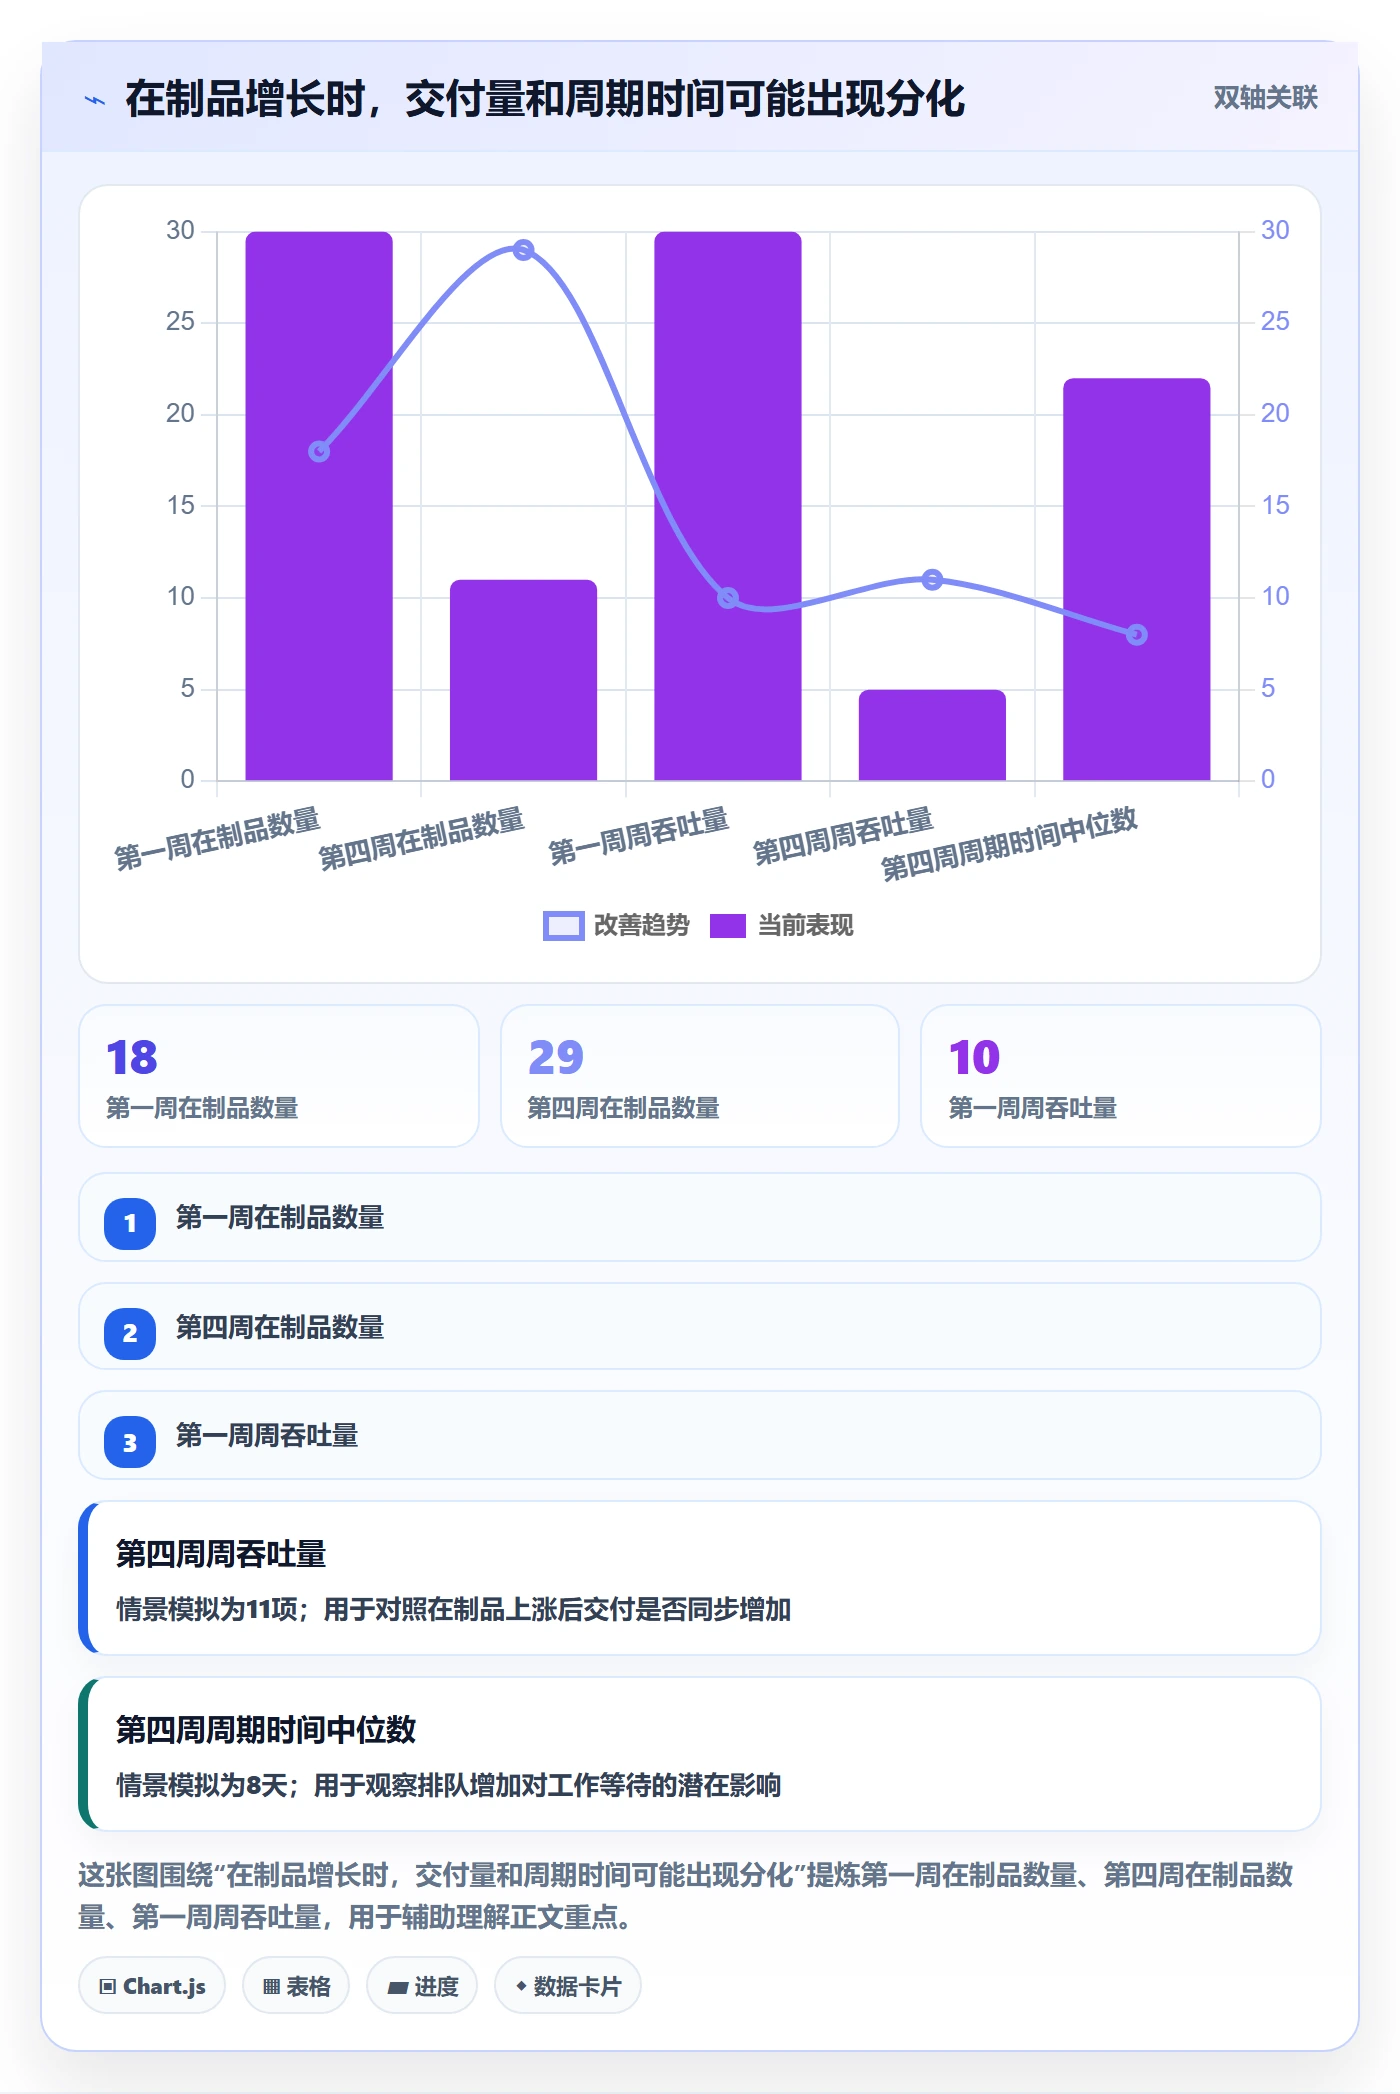Click the number 2 badge in the list
Viewport: 1400px width, 2094px height.
pyautogui.click(x=130, y=1333)
